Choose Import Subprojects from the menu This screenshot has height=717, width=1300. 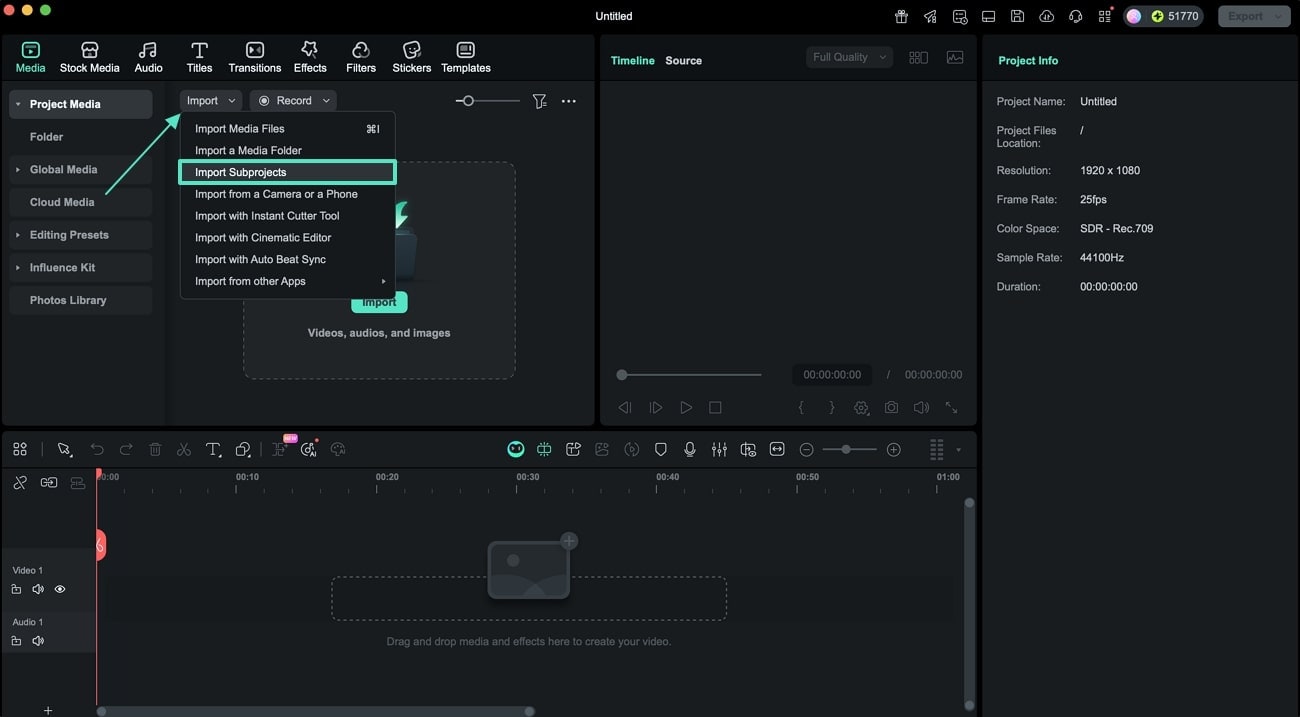point(240,171)
